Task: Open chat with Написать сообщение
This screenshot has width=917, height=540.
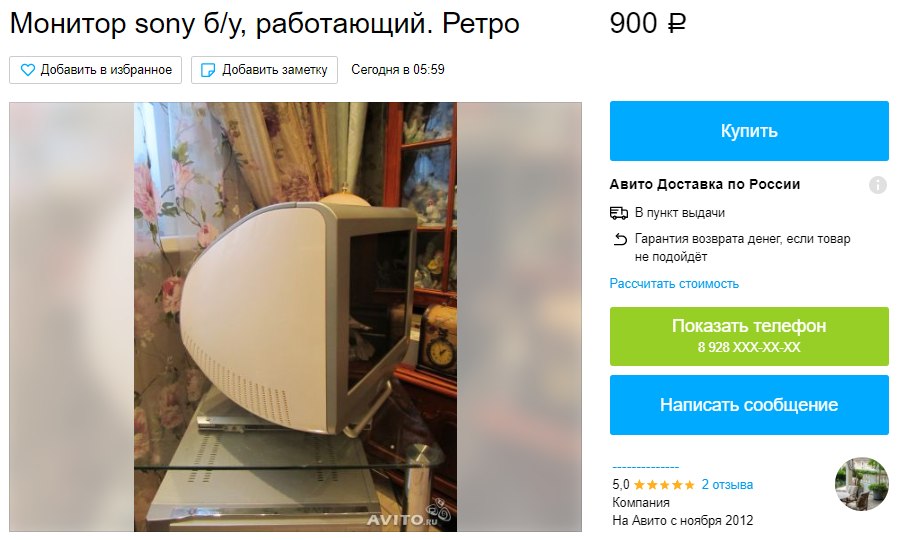Action: click(749, 405)
